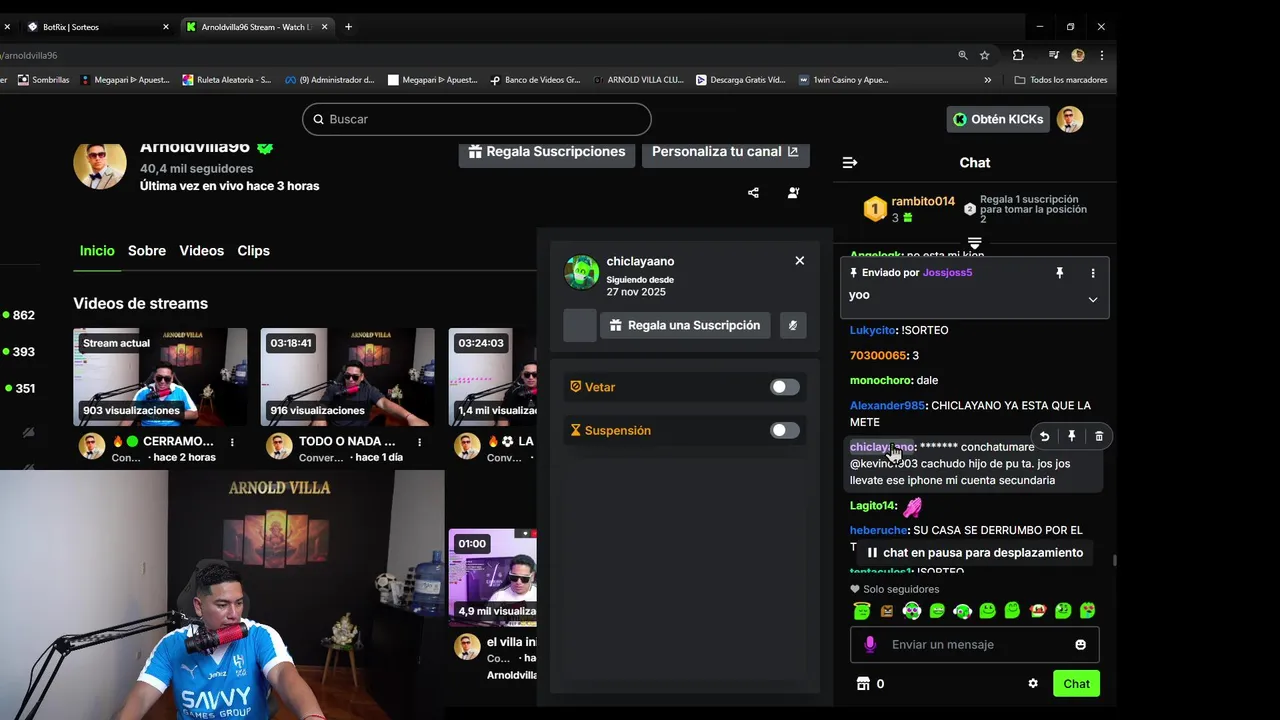The height and width of the screenshot is (720, 1280).
Task: Toggle the Vetar ban switch
Action: tap(785, 387)
